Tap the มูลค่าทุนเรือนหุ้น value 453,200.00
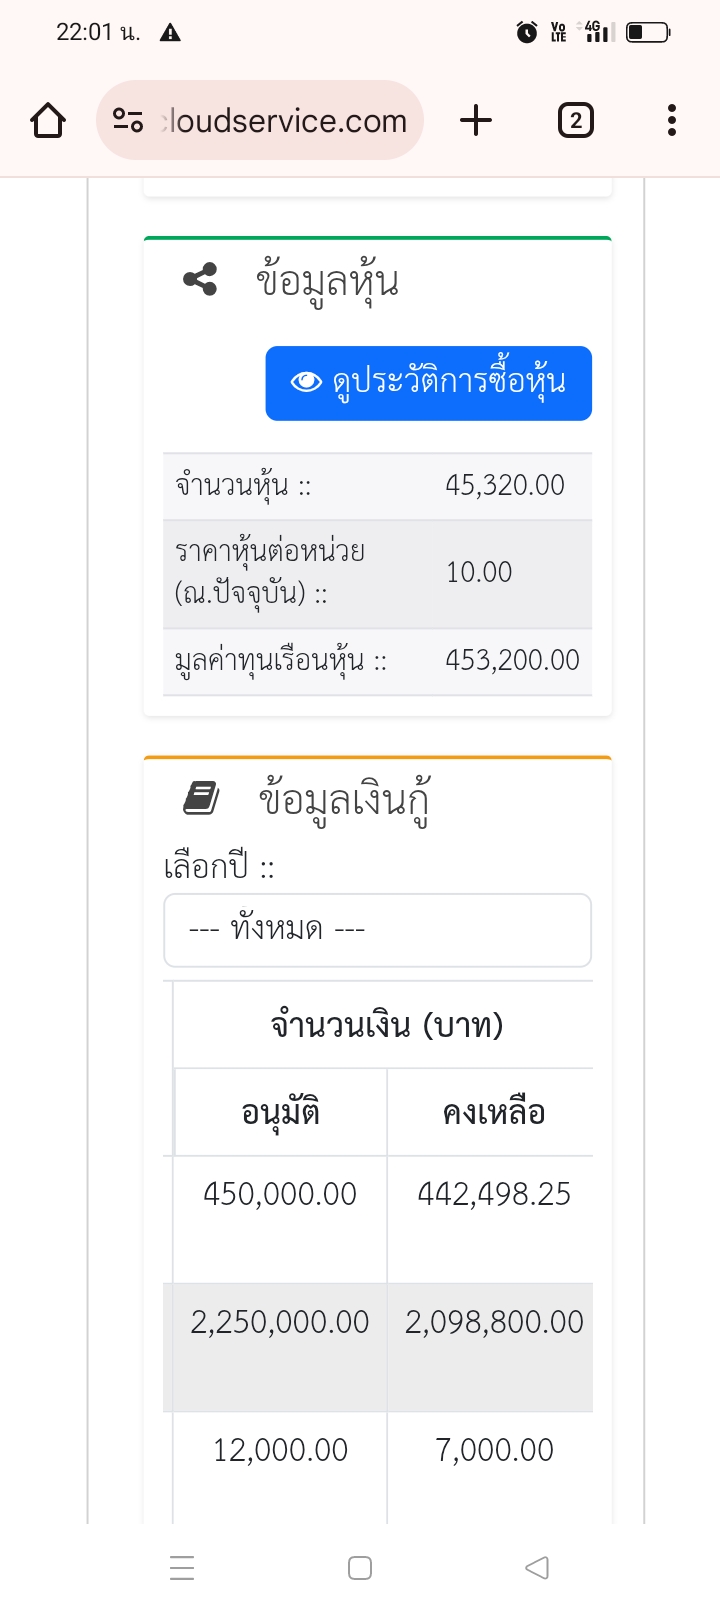Viewport: 720px width, 1612px height. [512, 660]
